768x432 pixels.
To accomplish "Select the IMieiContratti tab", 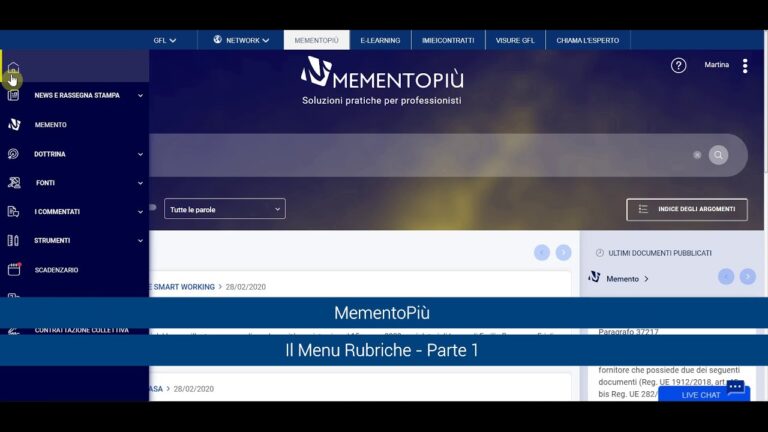I will tap(448, 40).
